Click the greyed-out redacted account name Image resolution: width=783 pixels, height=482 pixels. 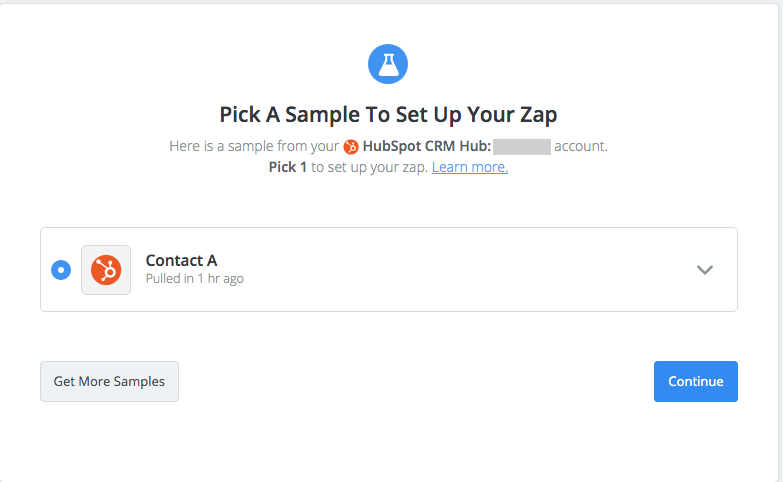(522, 147)
